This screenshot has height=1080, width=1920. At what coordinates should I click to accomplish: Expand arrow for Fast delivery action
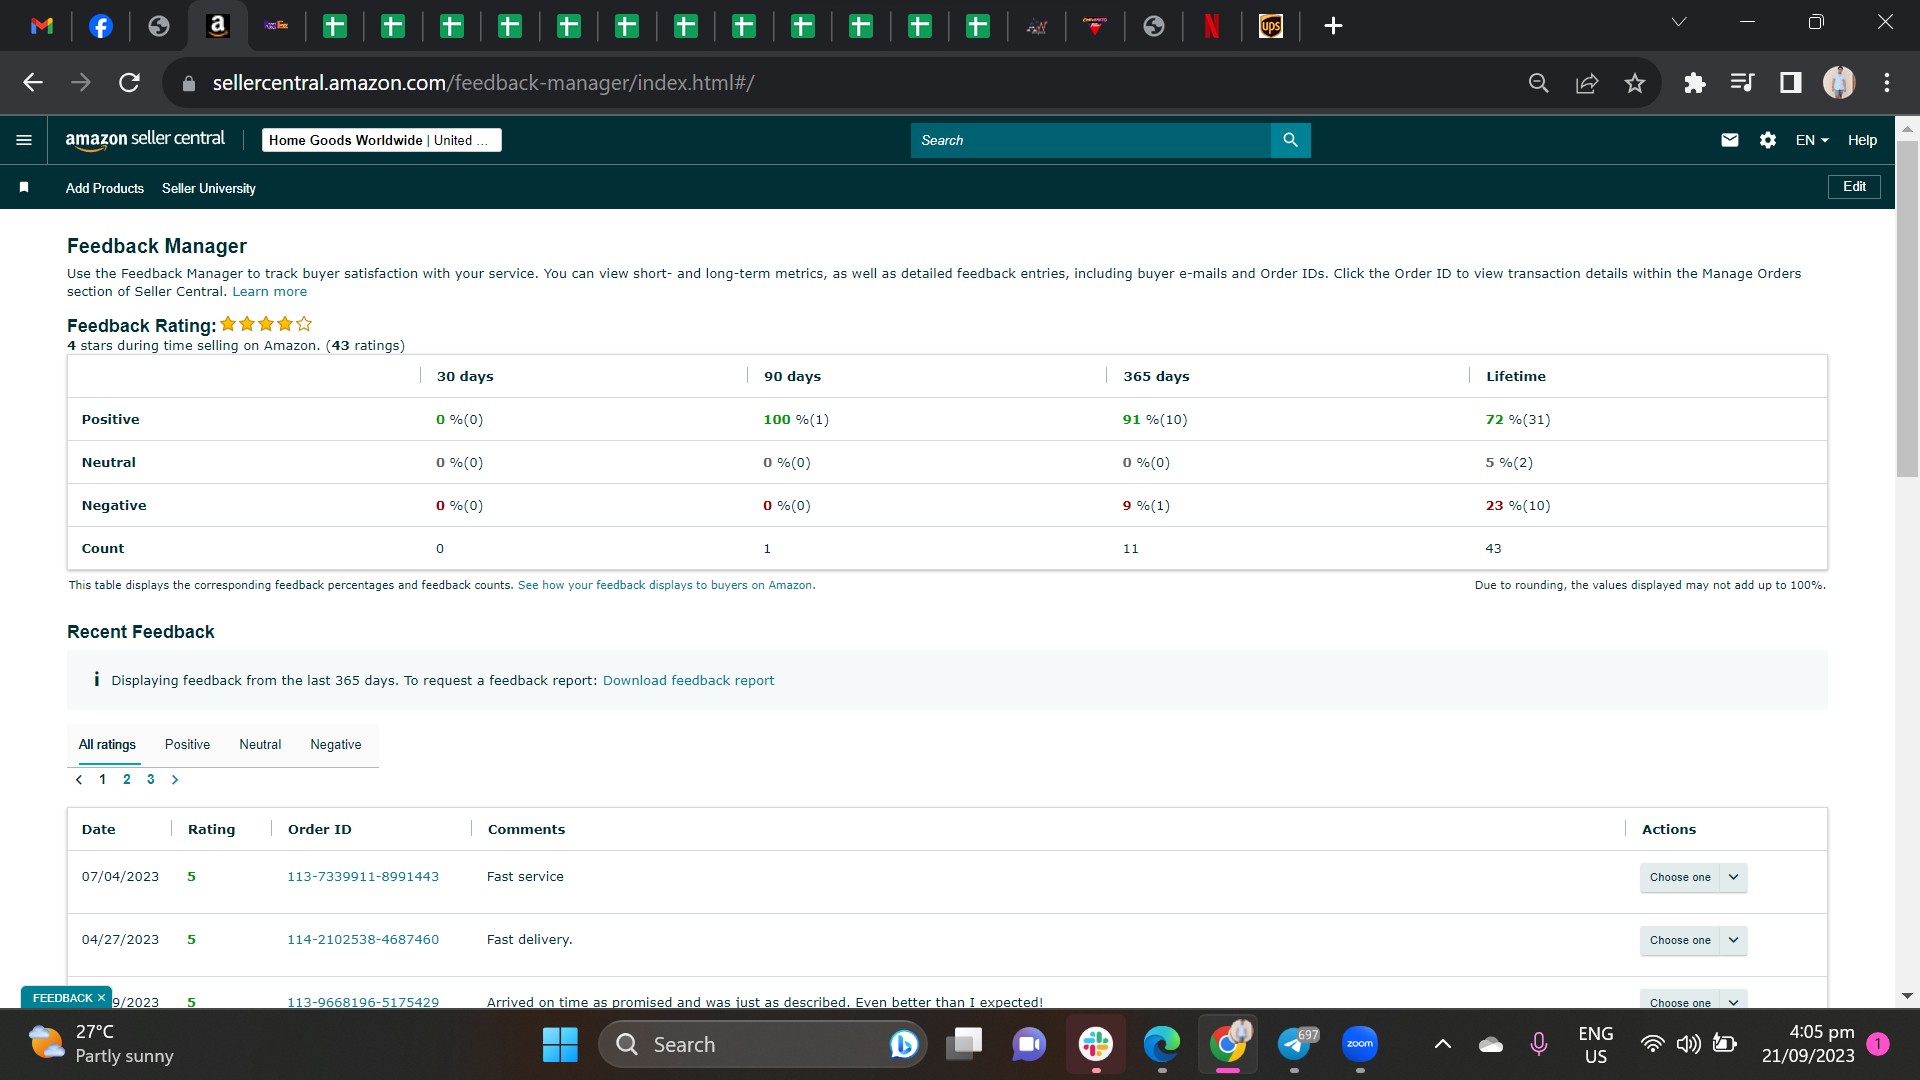pyautogui.click(x=1734, y=940)
